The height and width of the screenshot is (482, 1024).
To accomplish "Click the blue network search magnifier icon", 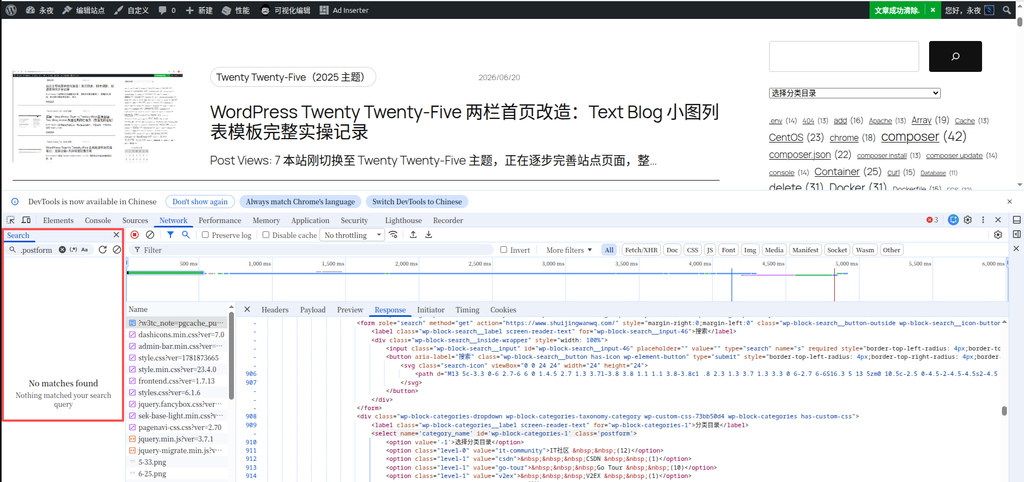I will 185,234.
